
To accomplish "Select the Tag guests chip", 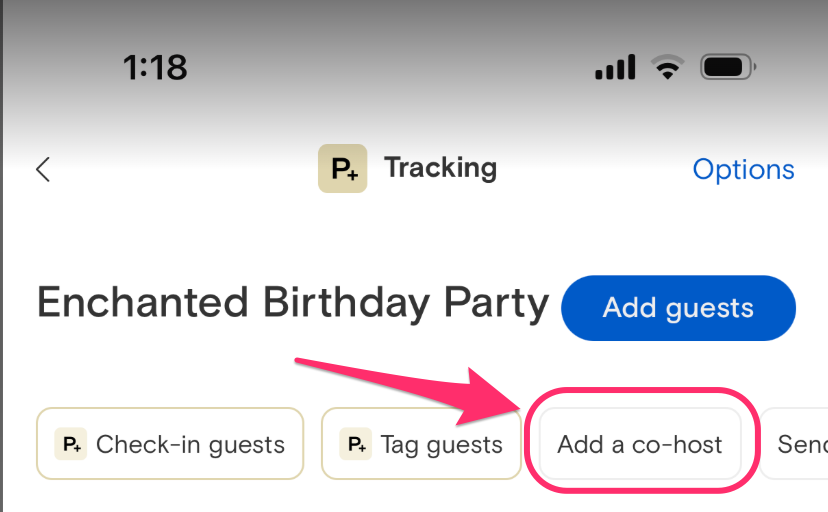I will (x=421, y=443).
